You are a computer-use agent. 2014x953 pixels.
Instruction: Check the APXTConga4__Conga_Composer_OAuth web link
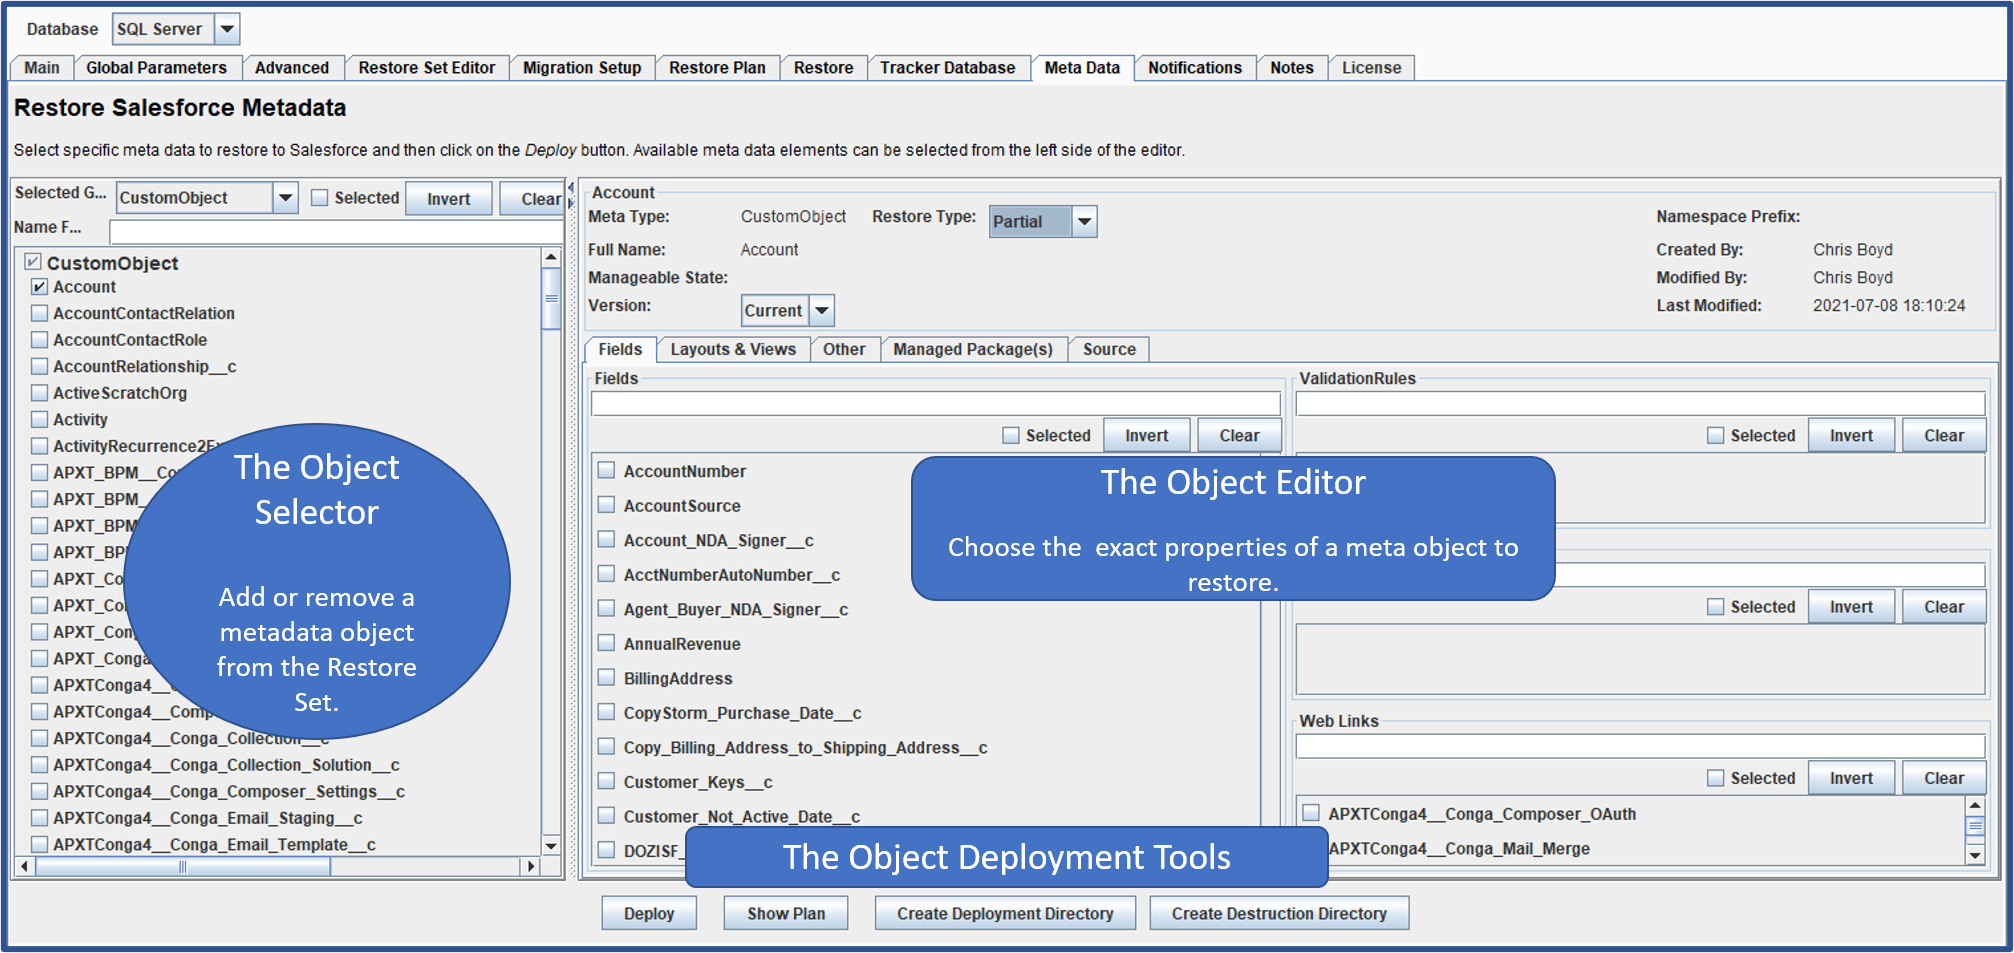(1311, 813)
